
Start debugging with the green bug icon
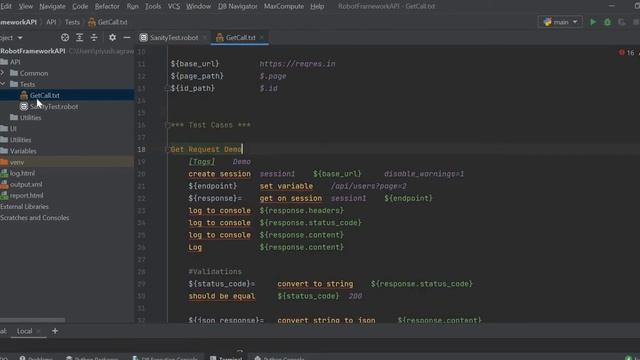click(x=607, y=22)
